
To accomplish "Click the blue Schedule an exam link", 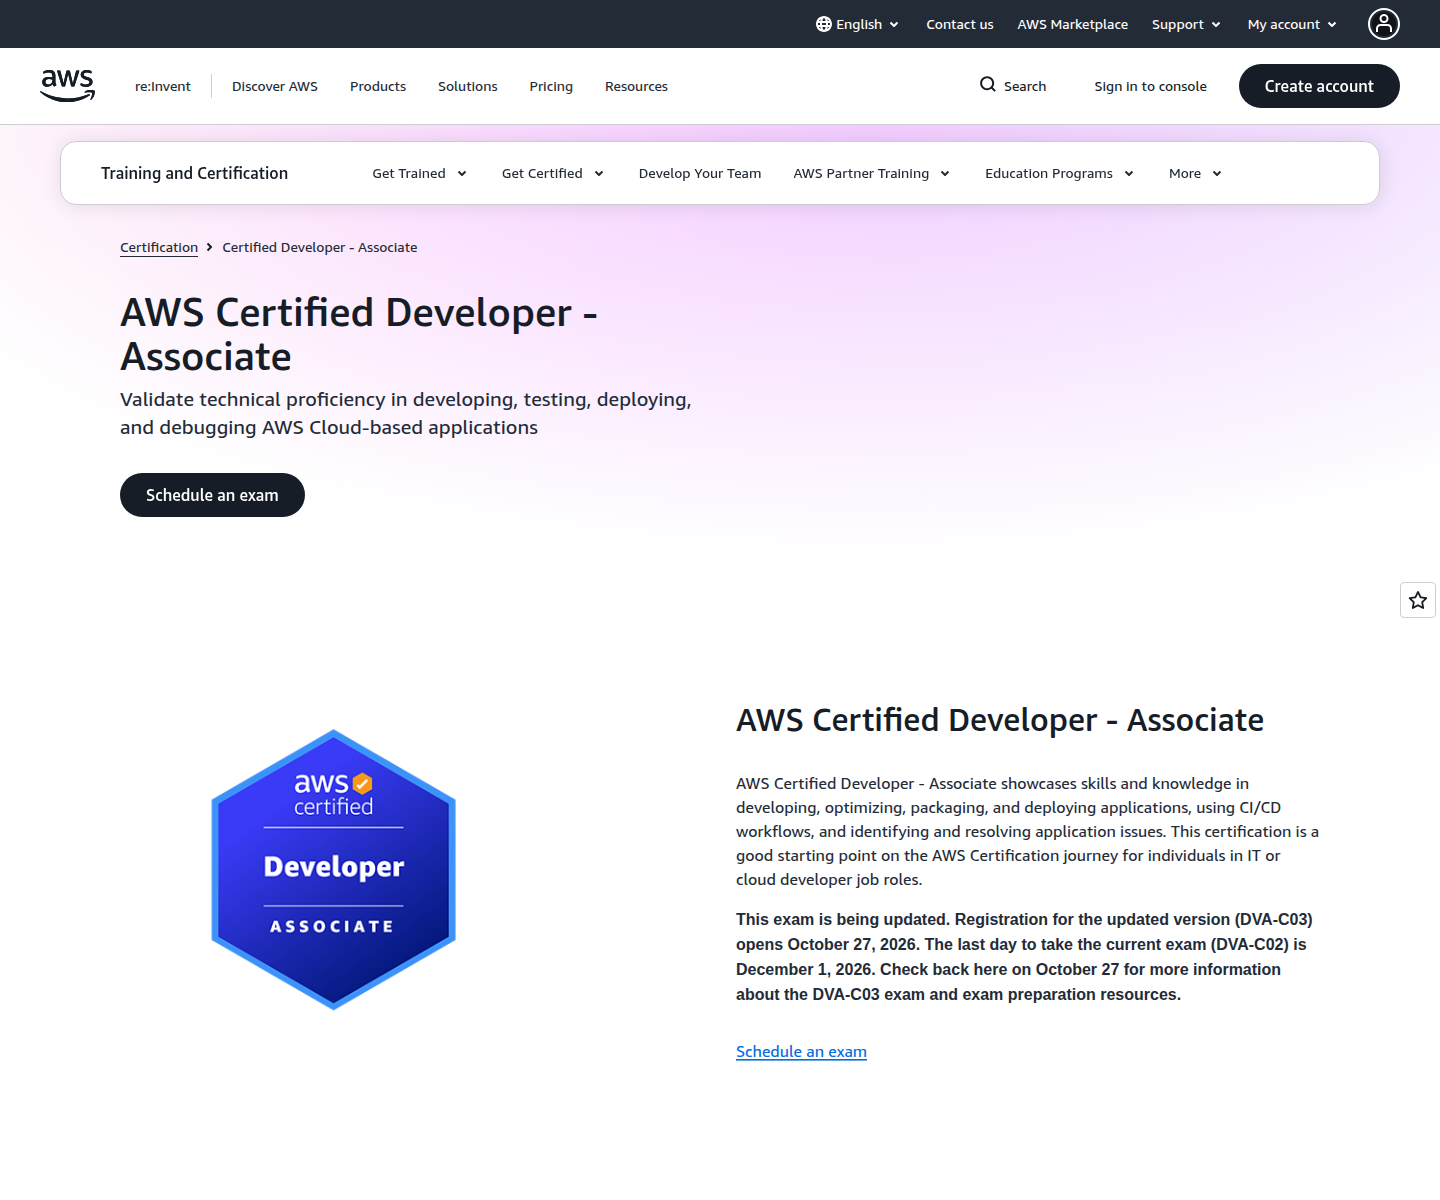I will click(801, 1051).
